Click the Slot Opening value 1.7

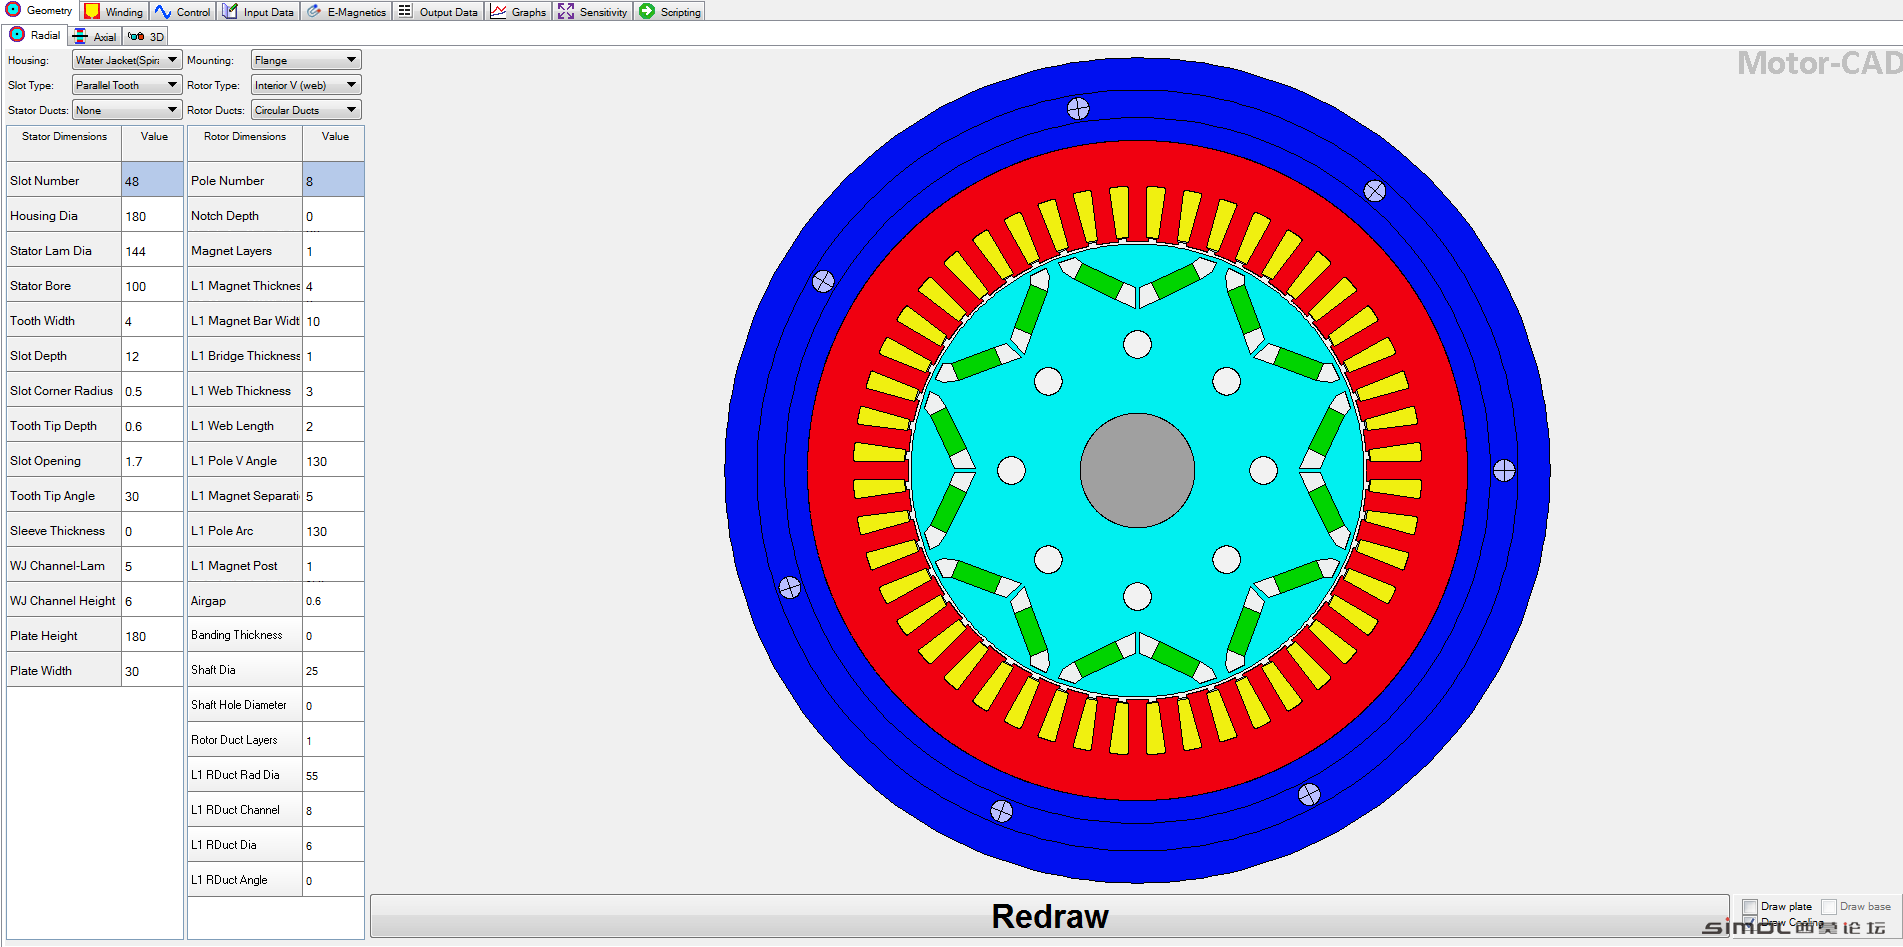pyautogui.click(x=152, y=460)
